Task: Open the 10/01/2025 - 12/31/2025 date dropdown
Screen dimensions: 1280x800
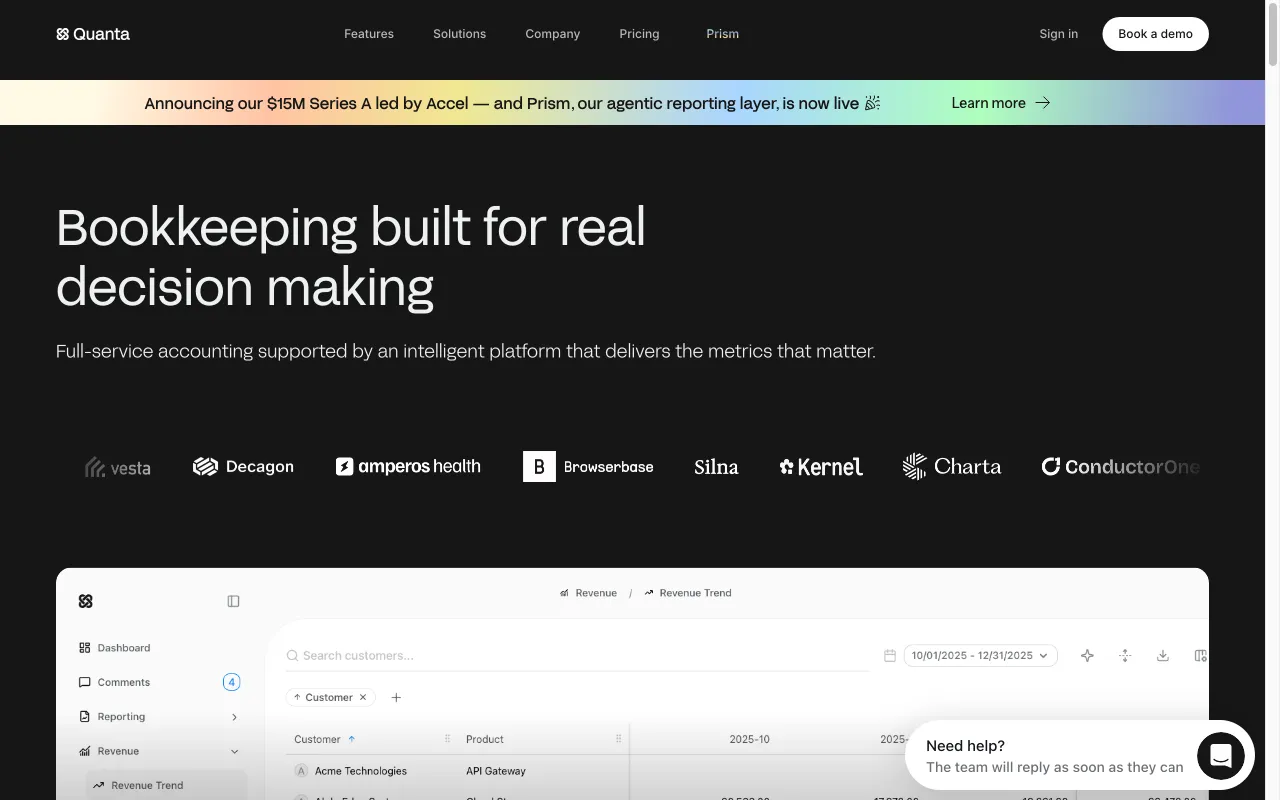Action: [x=980, y=656]
